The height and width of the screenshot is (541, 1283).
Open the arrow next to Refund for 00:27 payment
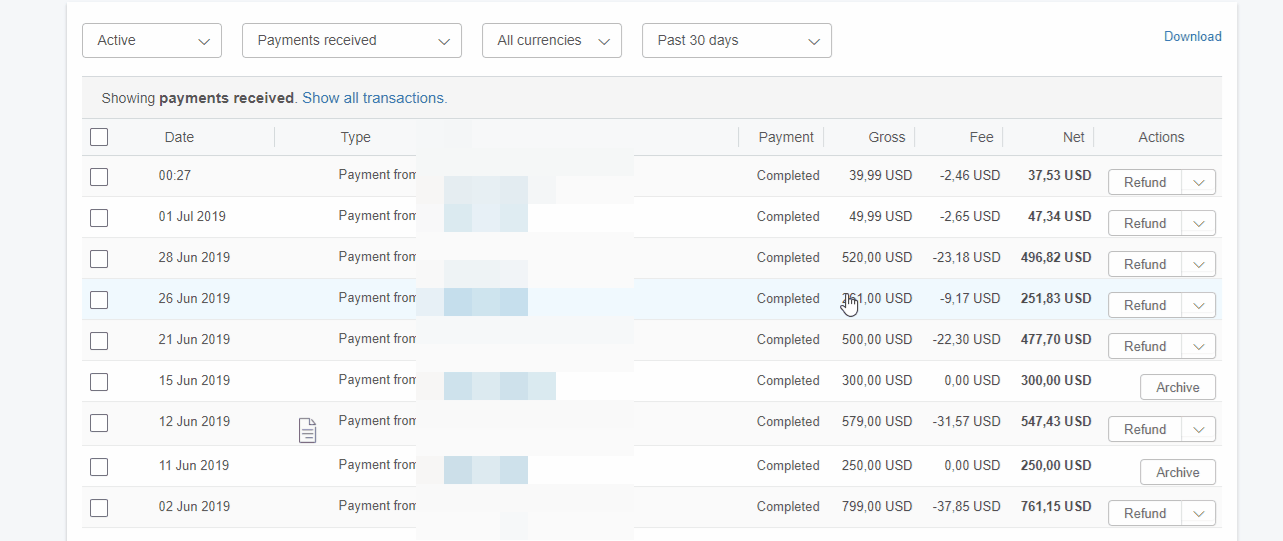pyautogui.click(x=1199, y=182)
